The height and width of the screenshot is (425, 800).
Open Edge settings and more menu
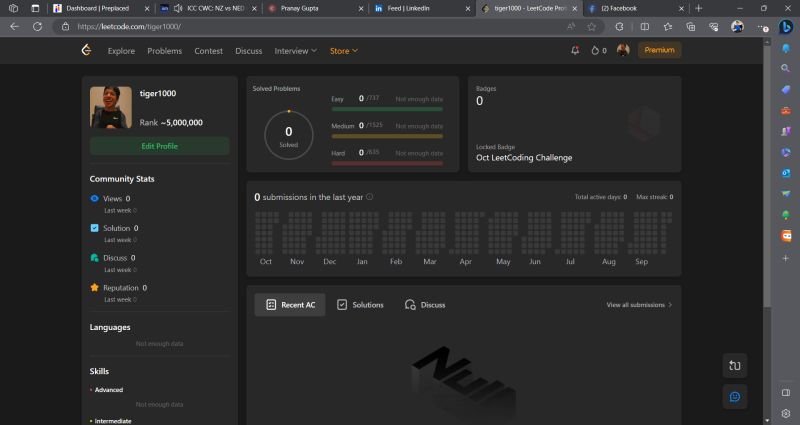click(x=762, y=27)
